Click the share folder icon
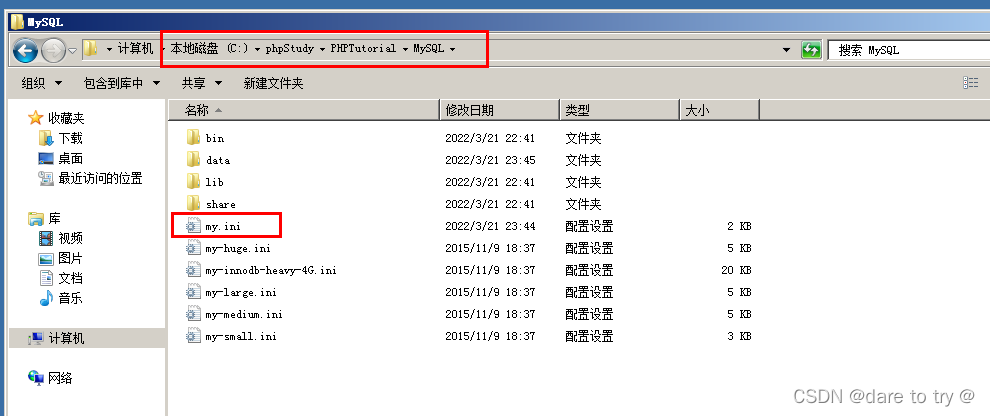This screenshot has height=416, width=990. click(x=193, y=203)
